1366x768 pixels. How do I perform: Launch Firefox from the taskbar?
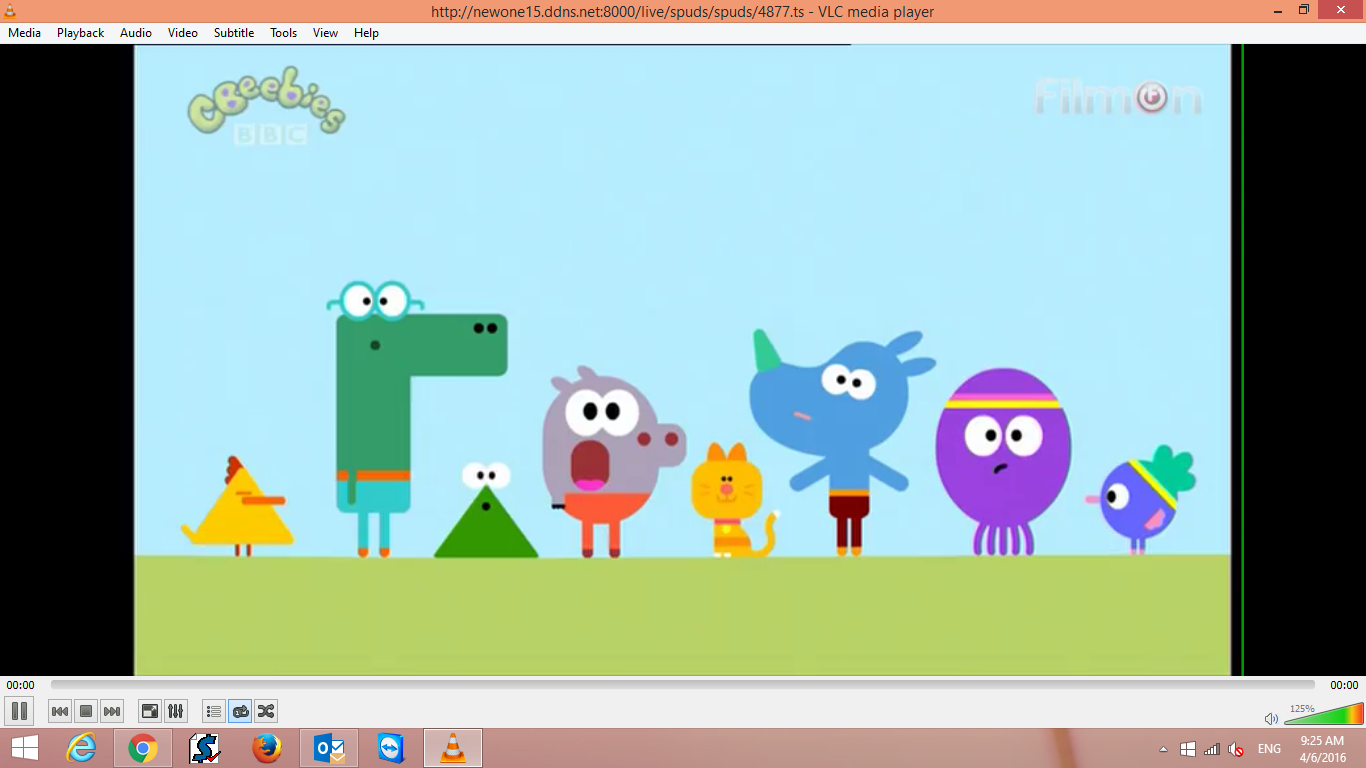267,748
